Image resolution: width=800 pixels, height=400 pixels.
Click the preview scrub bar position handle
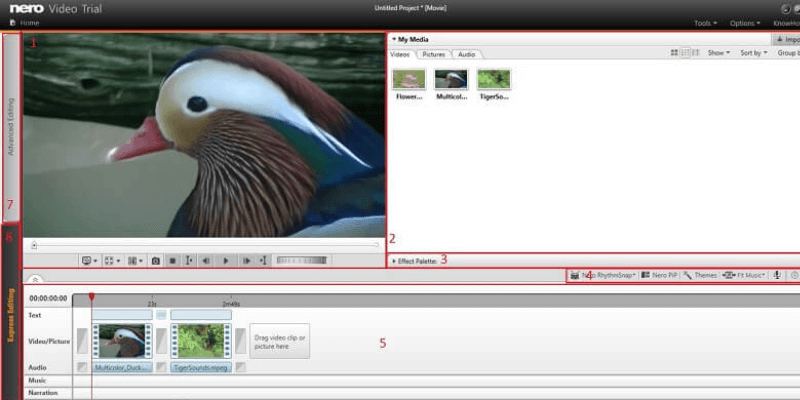[34, 245]
